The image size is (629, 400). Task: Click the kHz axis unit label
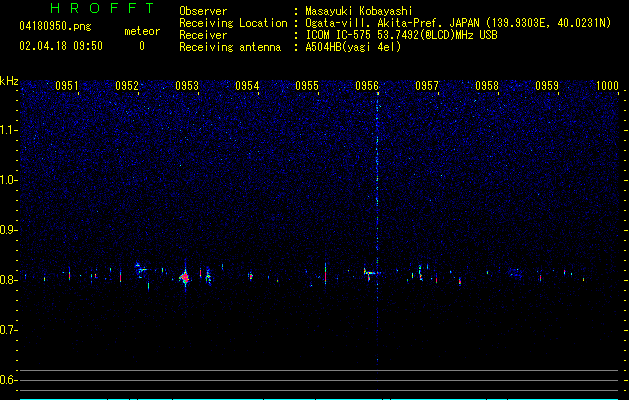tap(9, 81)
